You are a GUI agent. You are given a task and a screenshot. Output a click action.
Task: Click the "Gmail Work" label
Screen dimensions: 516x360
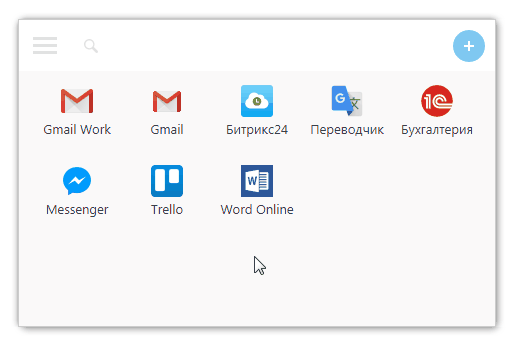tap(77, 130)
